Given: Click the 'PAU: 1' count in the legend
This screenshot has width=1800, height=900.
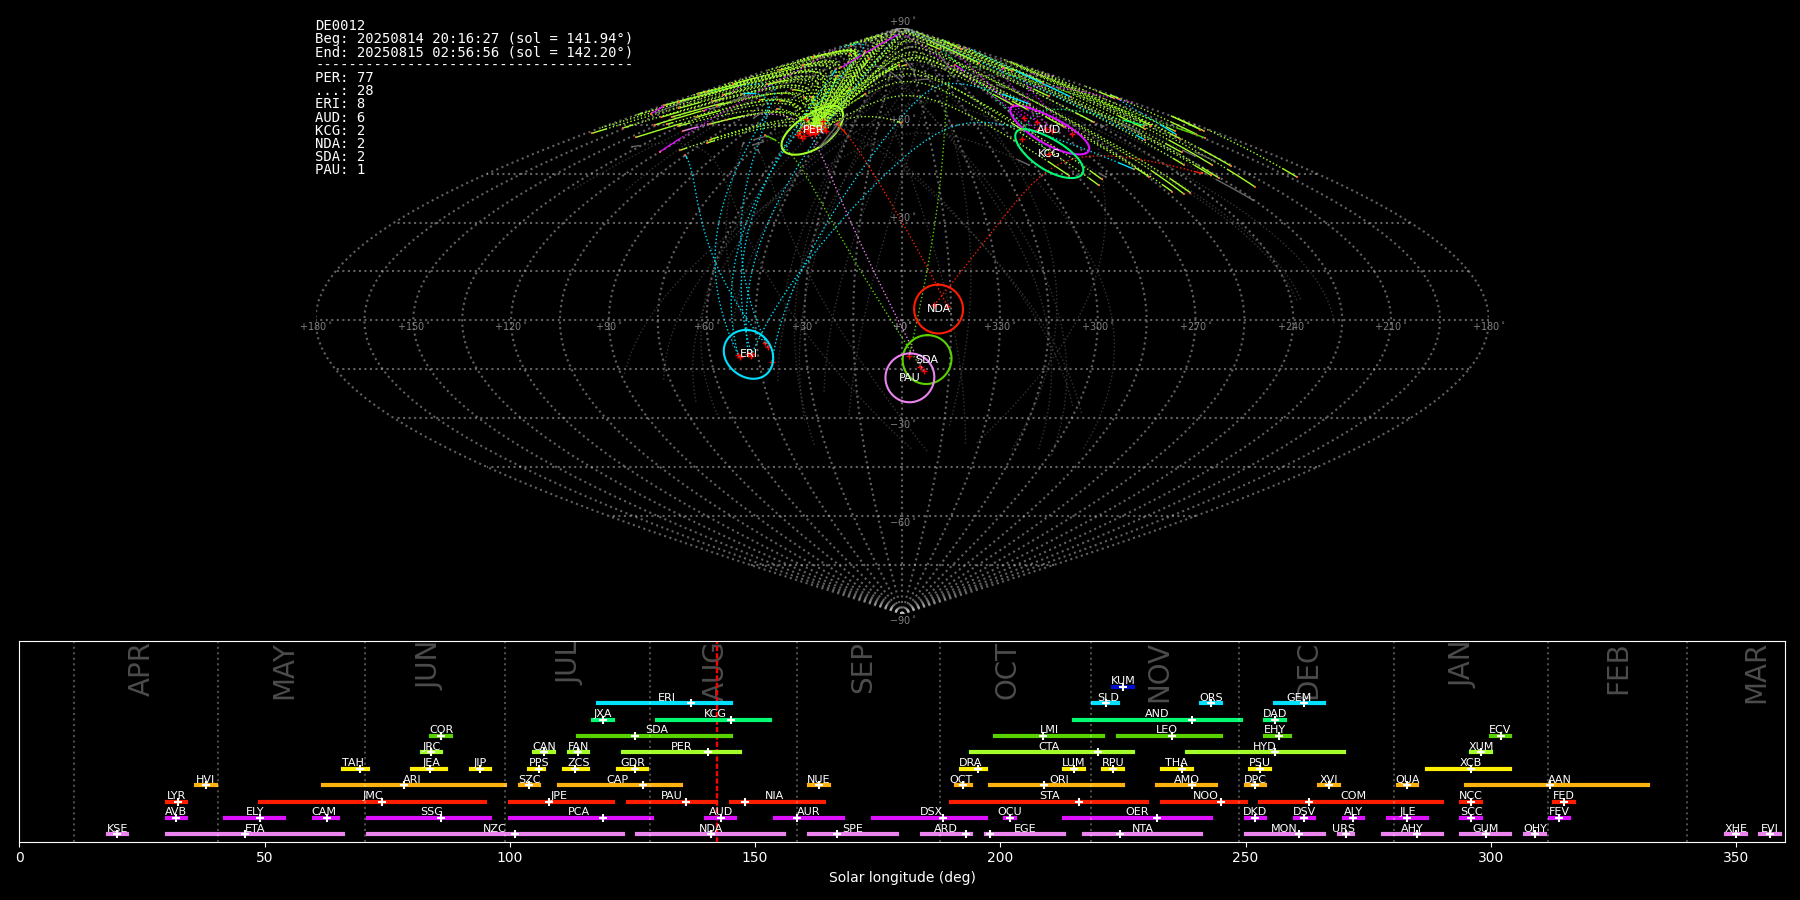Looking at the screenshot, I should pos(340,169).
